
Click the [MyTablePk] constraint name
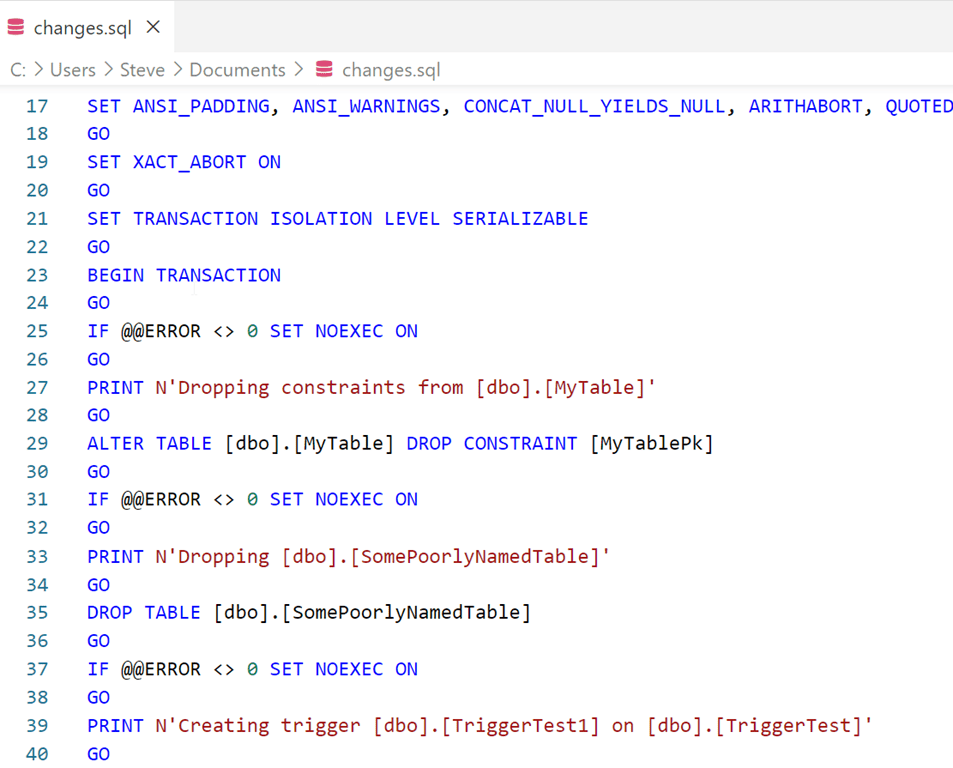[x=651, y=443]
